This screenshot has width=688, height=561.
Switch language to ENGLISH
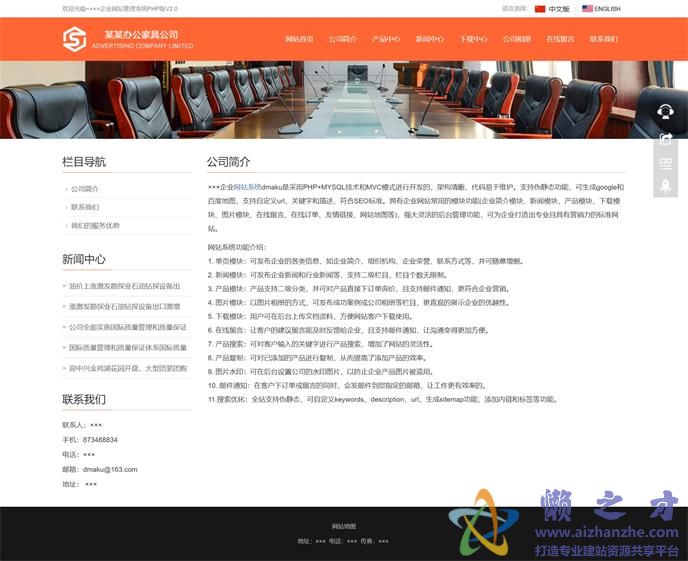[x=607, y=9]
